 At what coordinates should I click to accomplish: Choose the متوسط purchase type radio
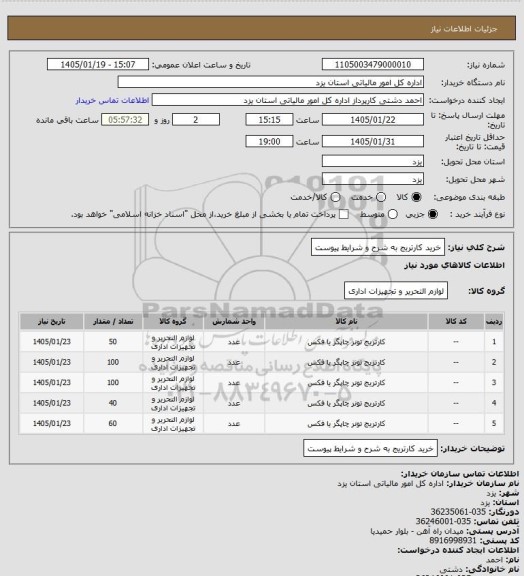393,214
